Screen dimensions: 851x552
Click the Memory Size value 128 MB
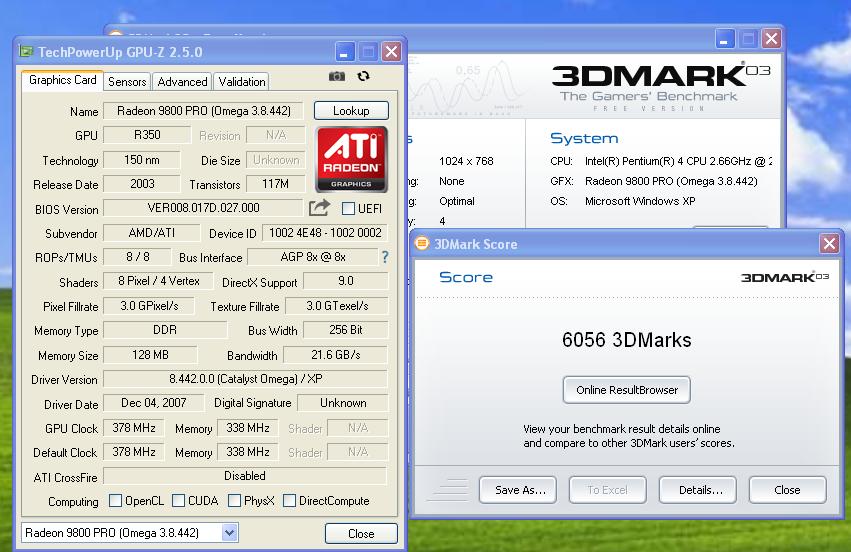pos(150,355)
